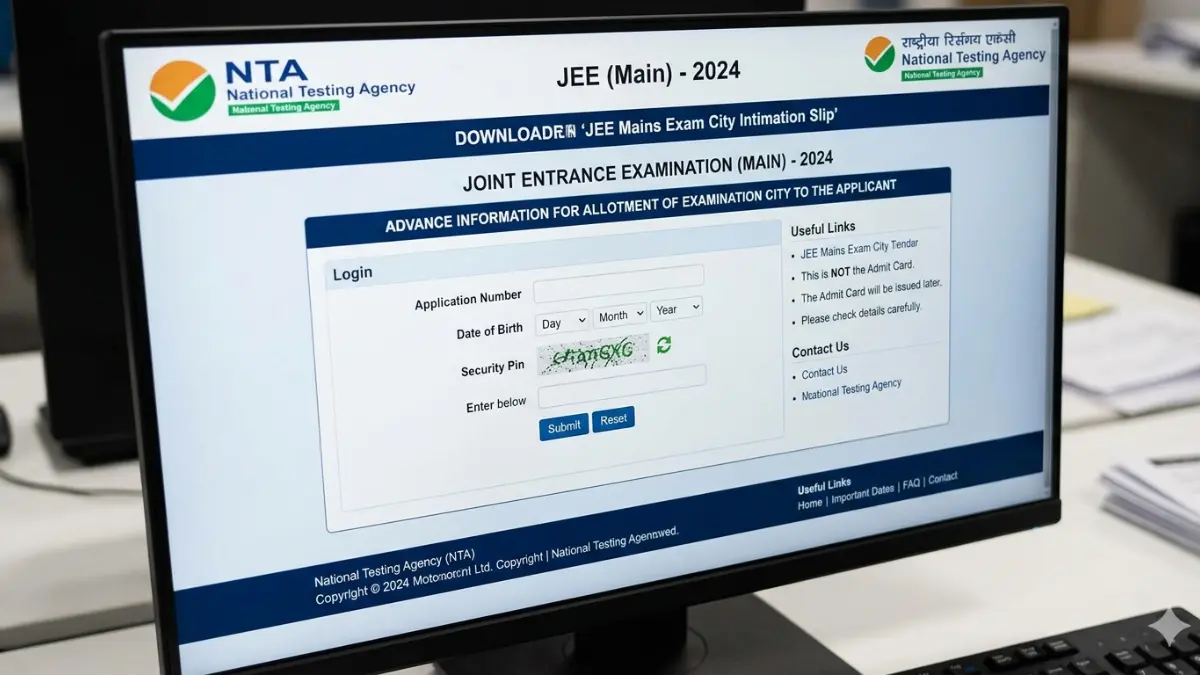The width and height of the screenshot is (1200, 675).
Task: Open Important Dates in the footer
Action: [862, 492]
